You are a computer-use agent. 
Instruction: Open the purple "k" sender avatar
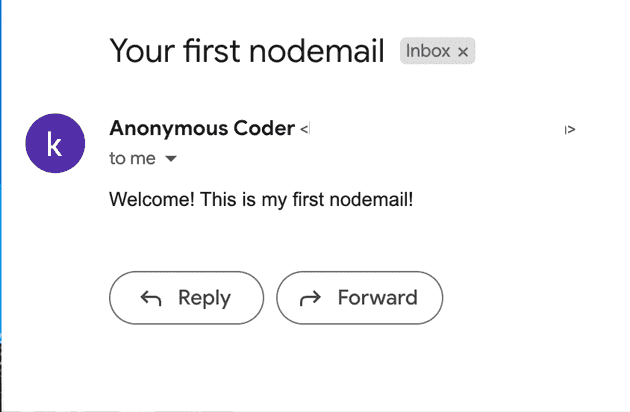click(x=55, y=143)
